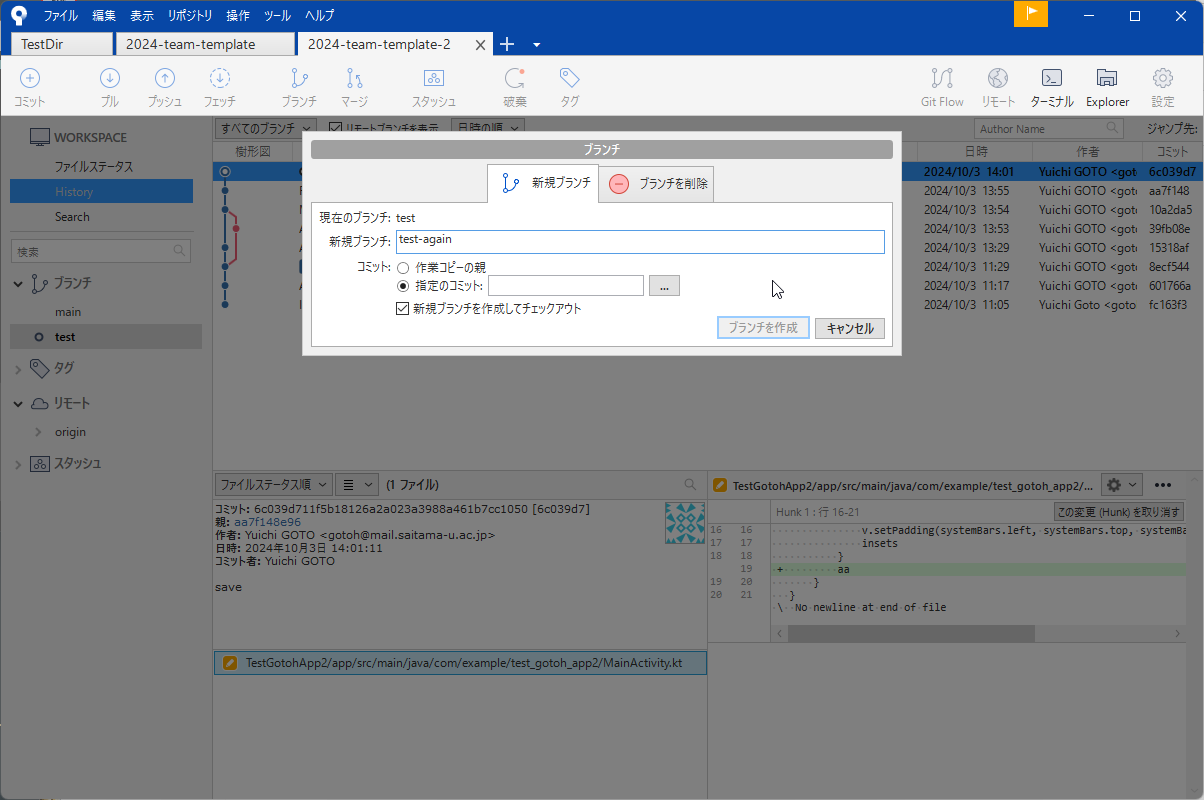
Task: Click the Merge (マージ) toolbar icon
Action: coord(354,78)
